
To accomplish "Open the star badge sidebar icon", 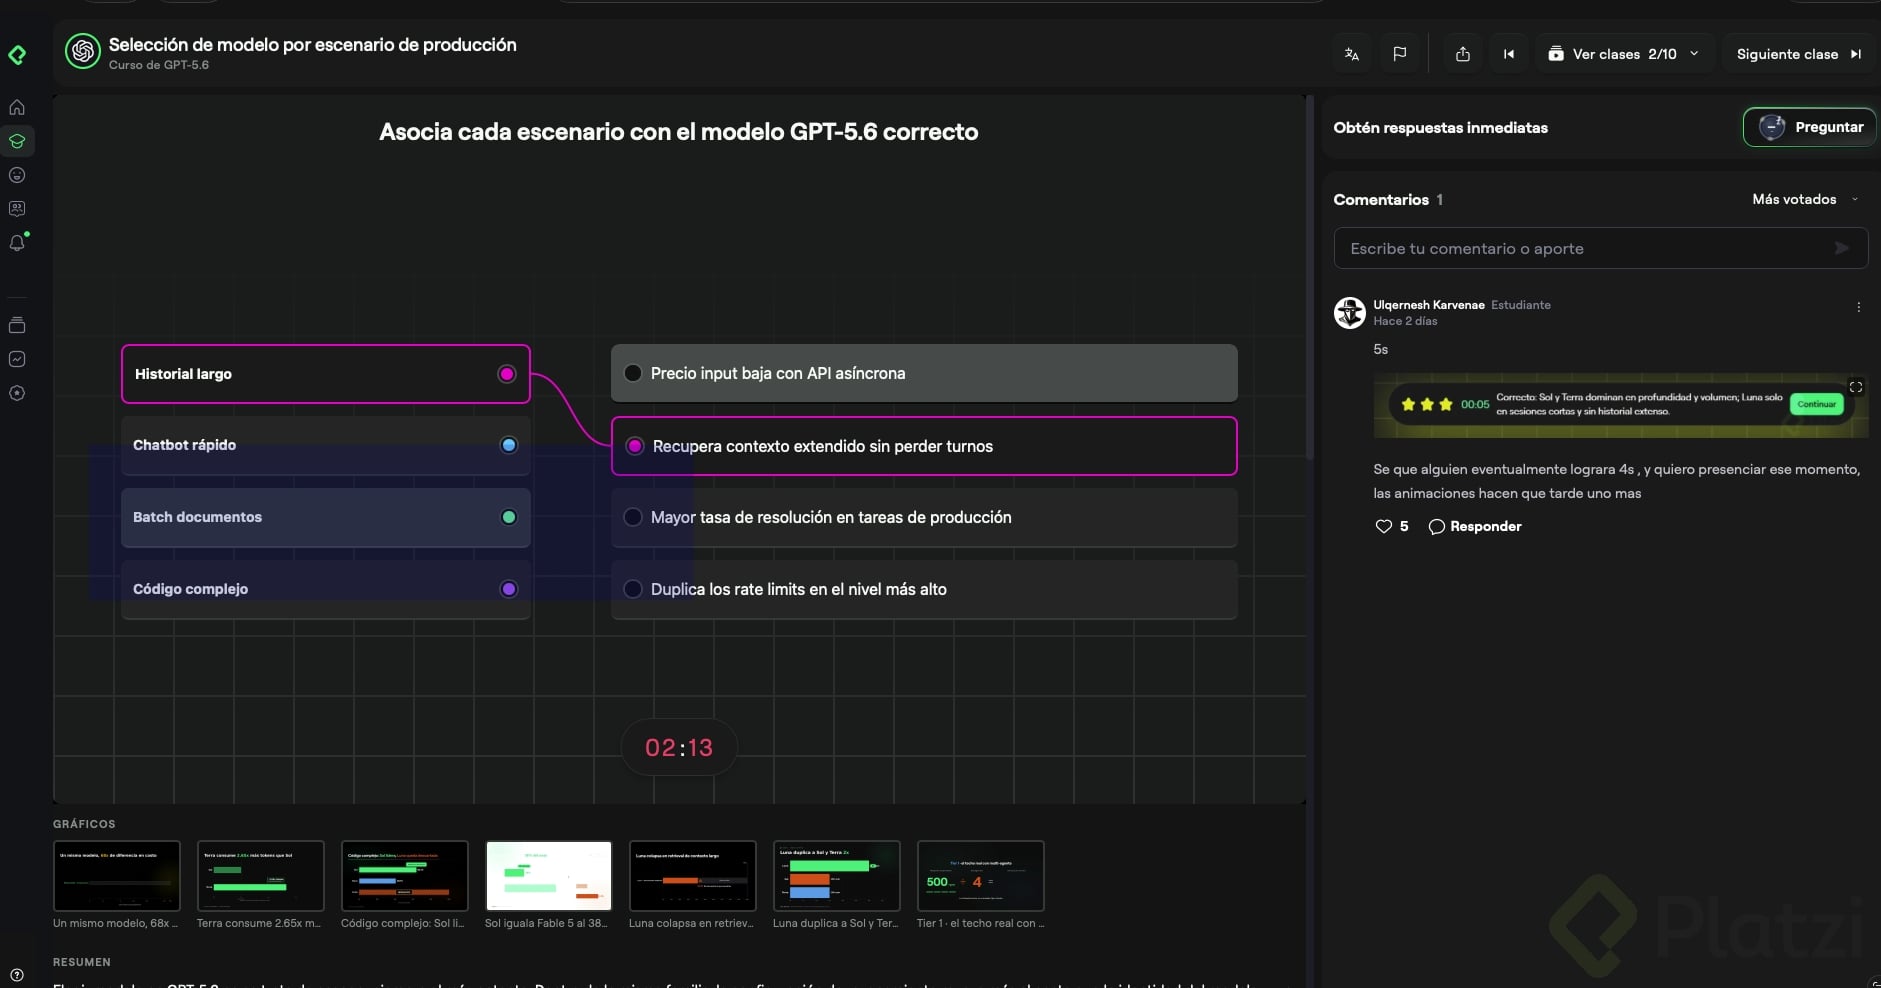I will pyautogui.click(x=17, y=393).
